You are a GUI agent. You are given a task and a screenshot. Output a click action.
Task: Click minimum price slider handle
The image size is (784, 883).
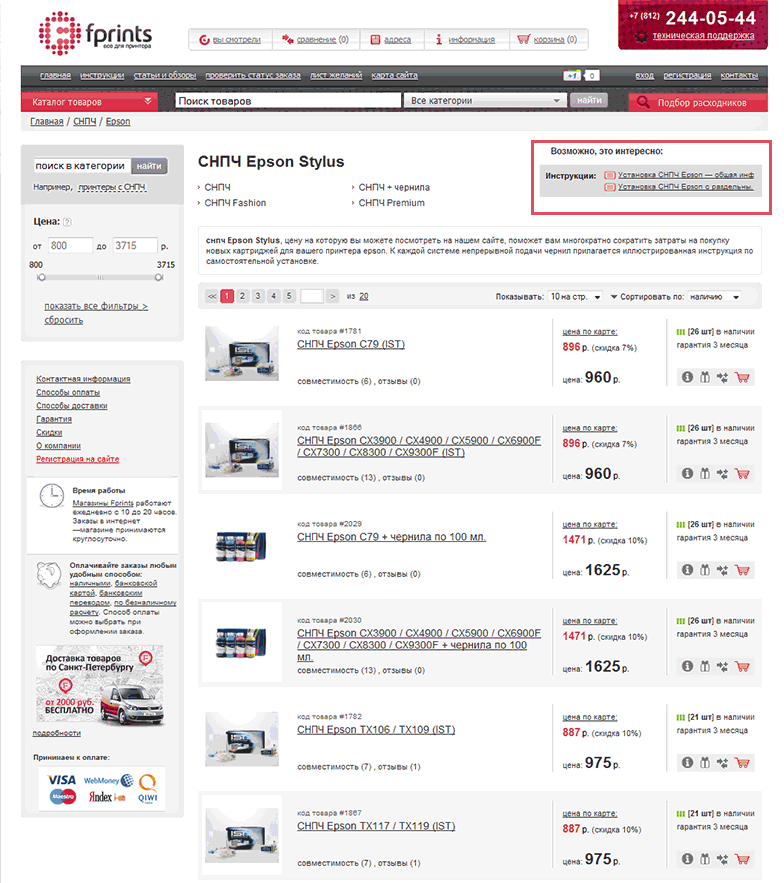point(41,277)
